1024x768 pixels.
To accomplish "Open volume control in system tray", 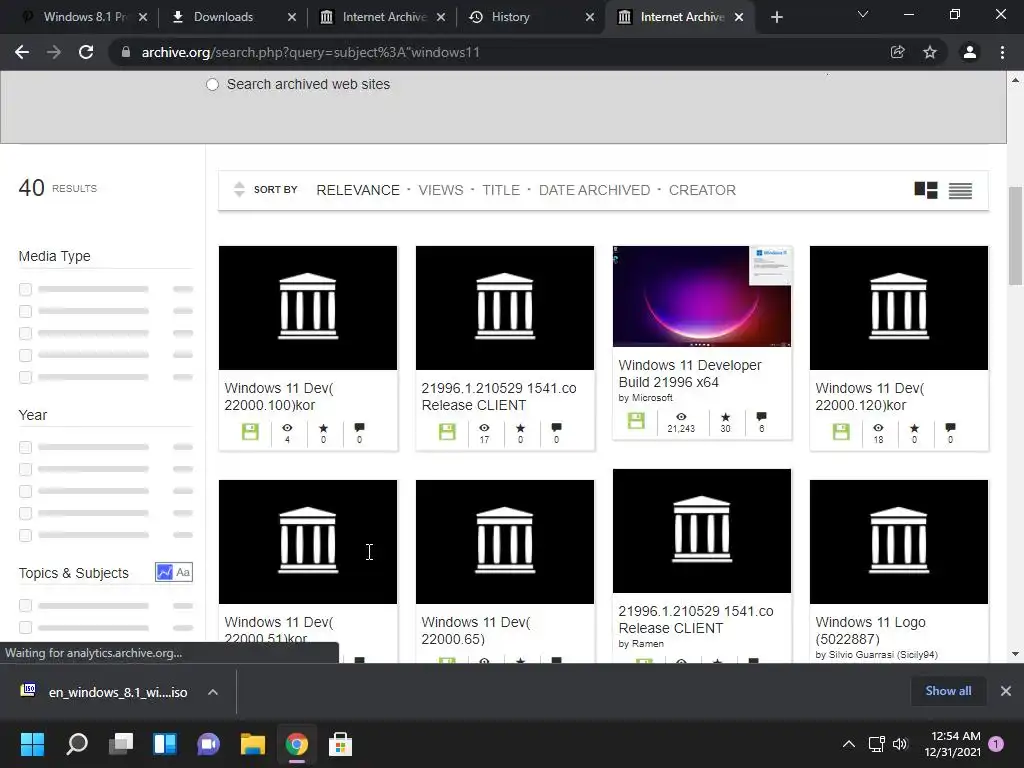I will (x=900, y=744).
